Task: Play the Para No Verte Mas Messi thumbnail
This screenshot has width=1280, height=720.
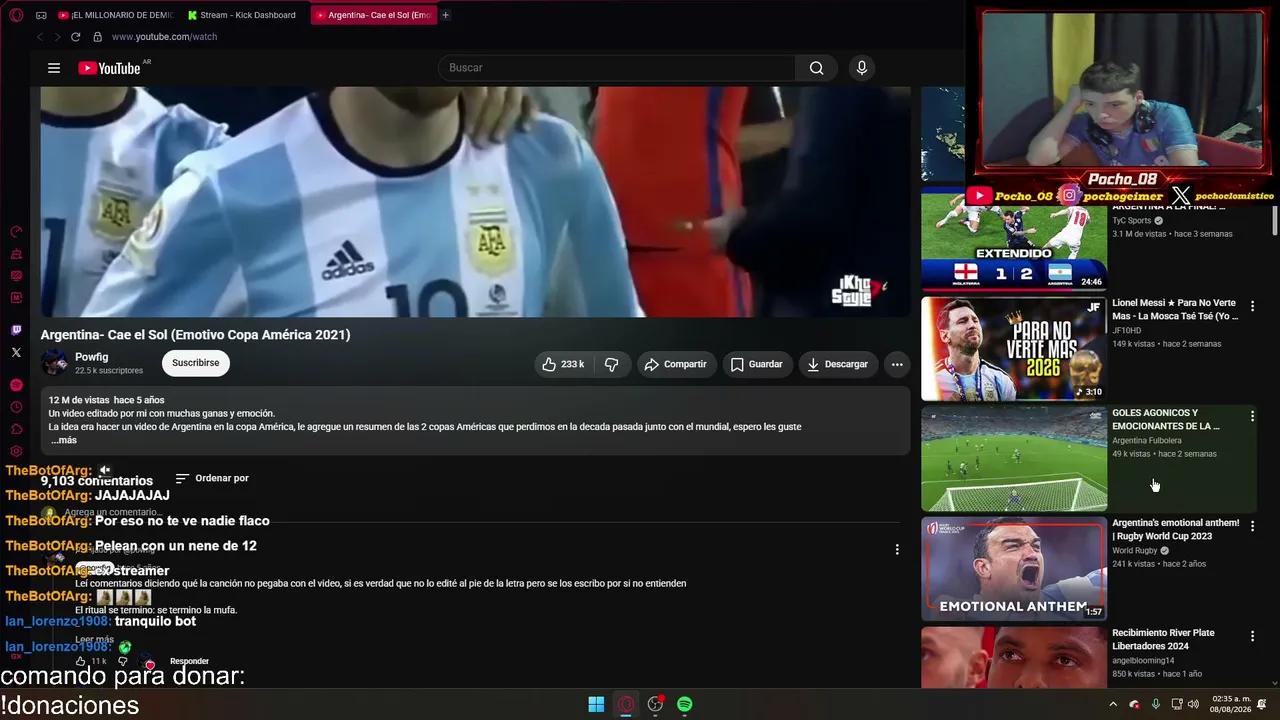Action: click(x=1014, y=349)
